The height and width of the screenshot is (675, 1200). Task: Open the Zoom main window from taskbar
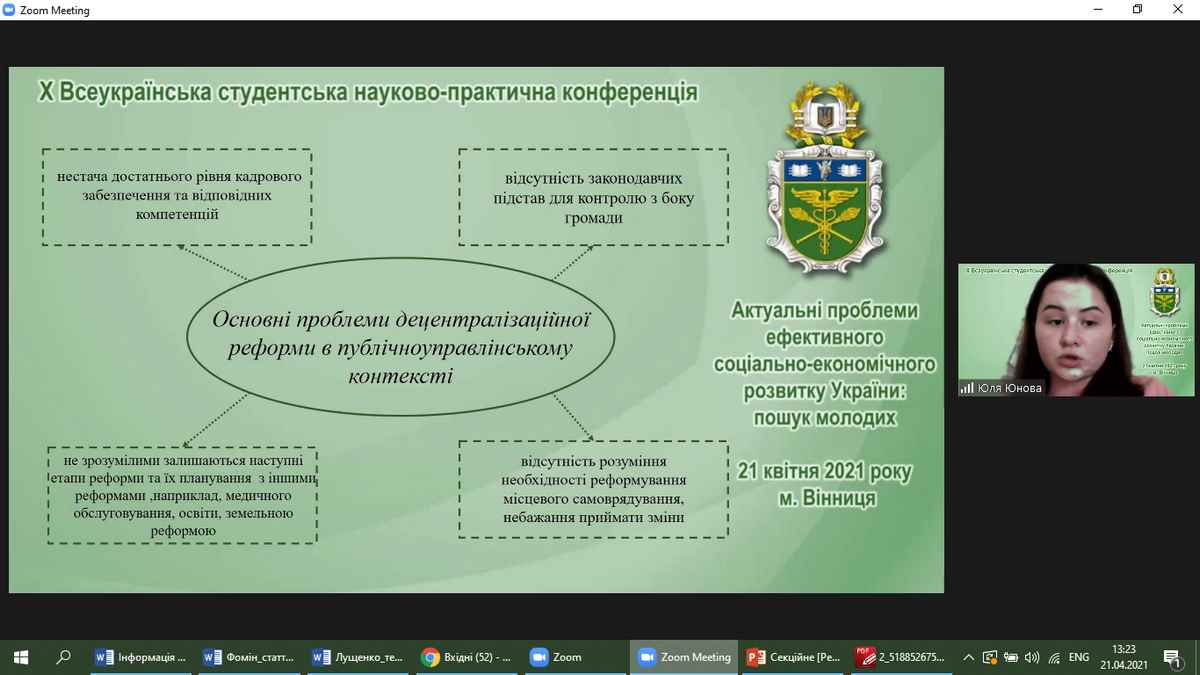tap(556, 657)
